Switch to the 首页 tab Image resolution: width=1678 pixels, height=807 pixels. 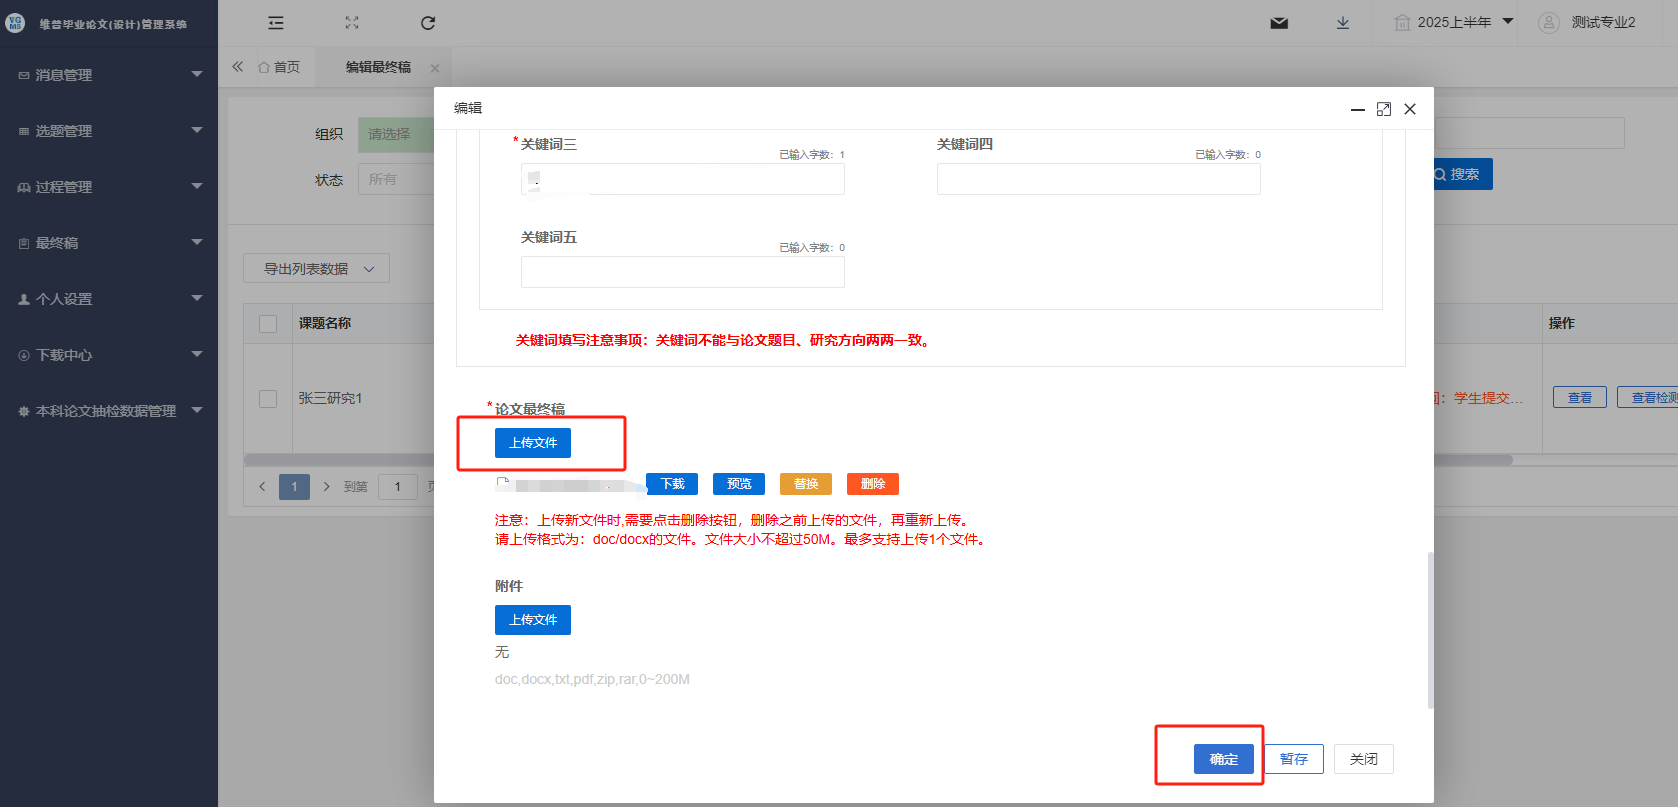pyautogui.click(x=279, y=67)
